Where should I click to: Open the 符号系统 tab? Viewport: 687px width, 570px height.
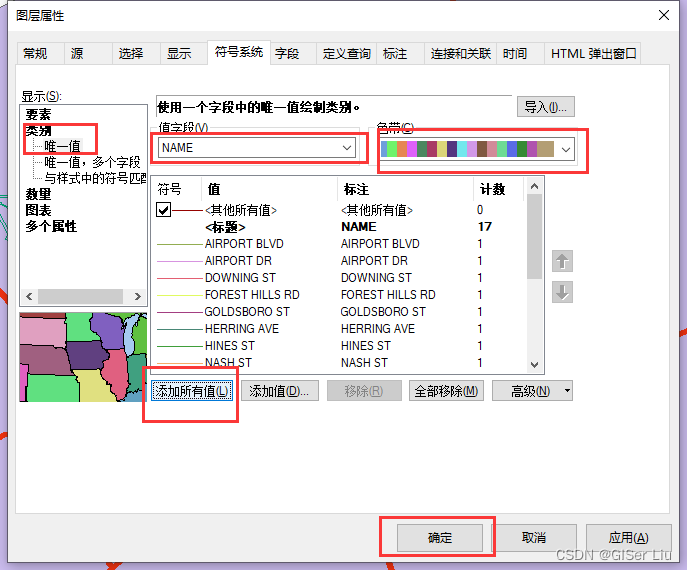(239, 52)
